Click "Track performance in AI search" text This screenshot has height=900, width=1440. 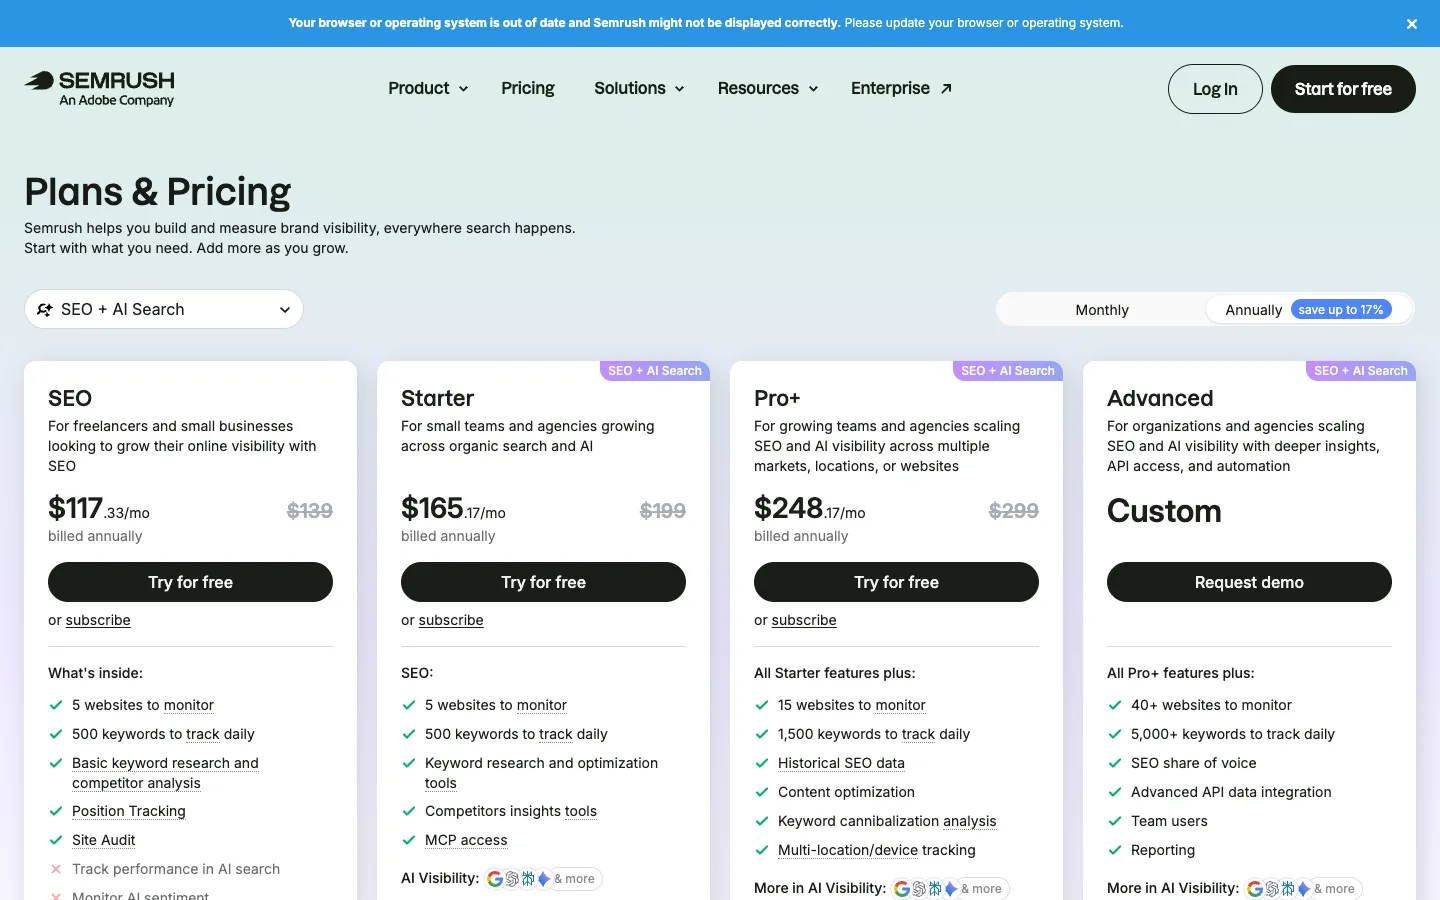[x=176, y=869]
